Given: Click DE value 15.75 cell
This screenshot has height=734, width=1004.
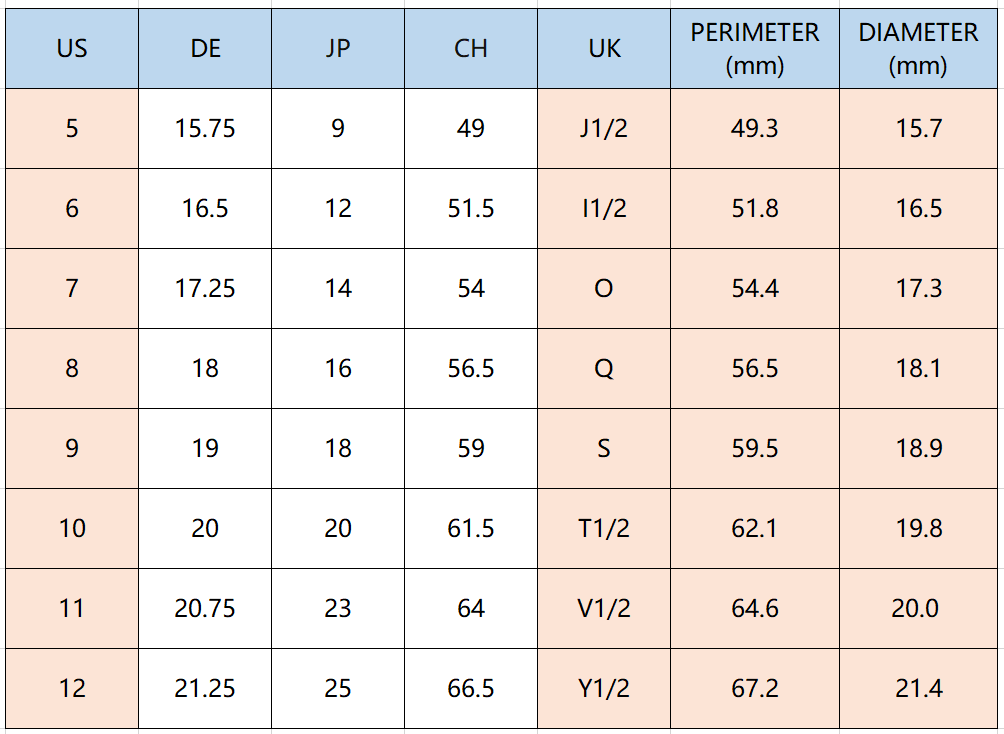Looking at the screenshot, I should [x=205, y=128].
